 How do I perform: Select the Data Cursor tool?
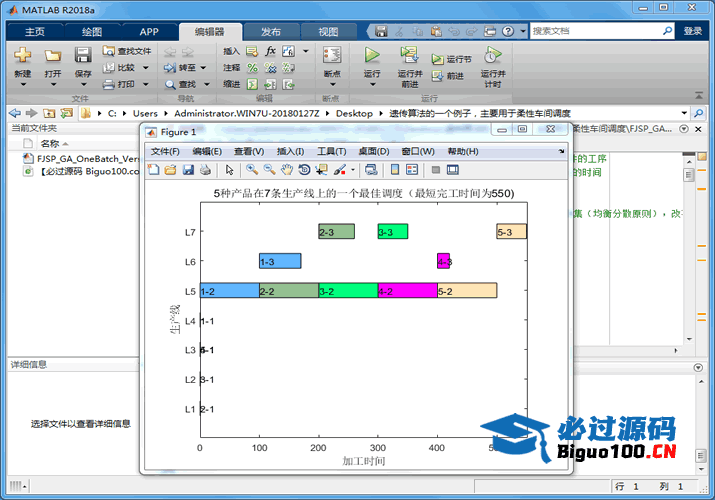coord(321,170)
